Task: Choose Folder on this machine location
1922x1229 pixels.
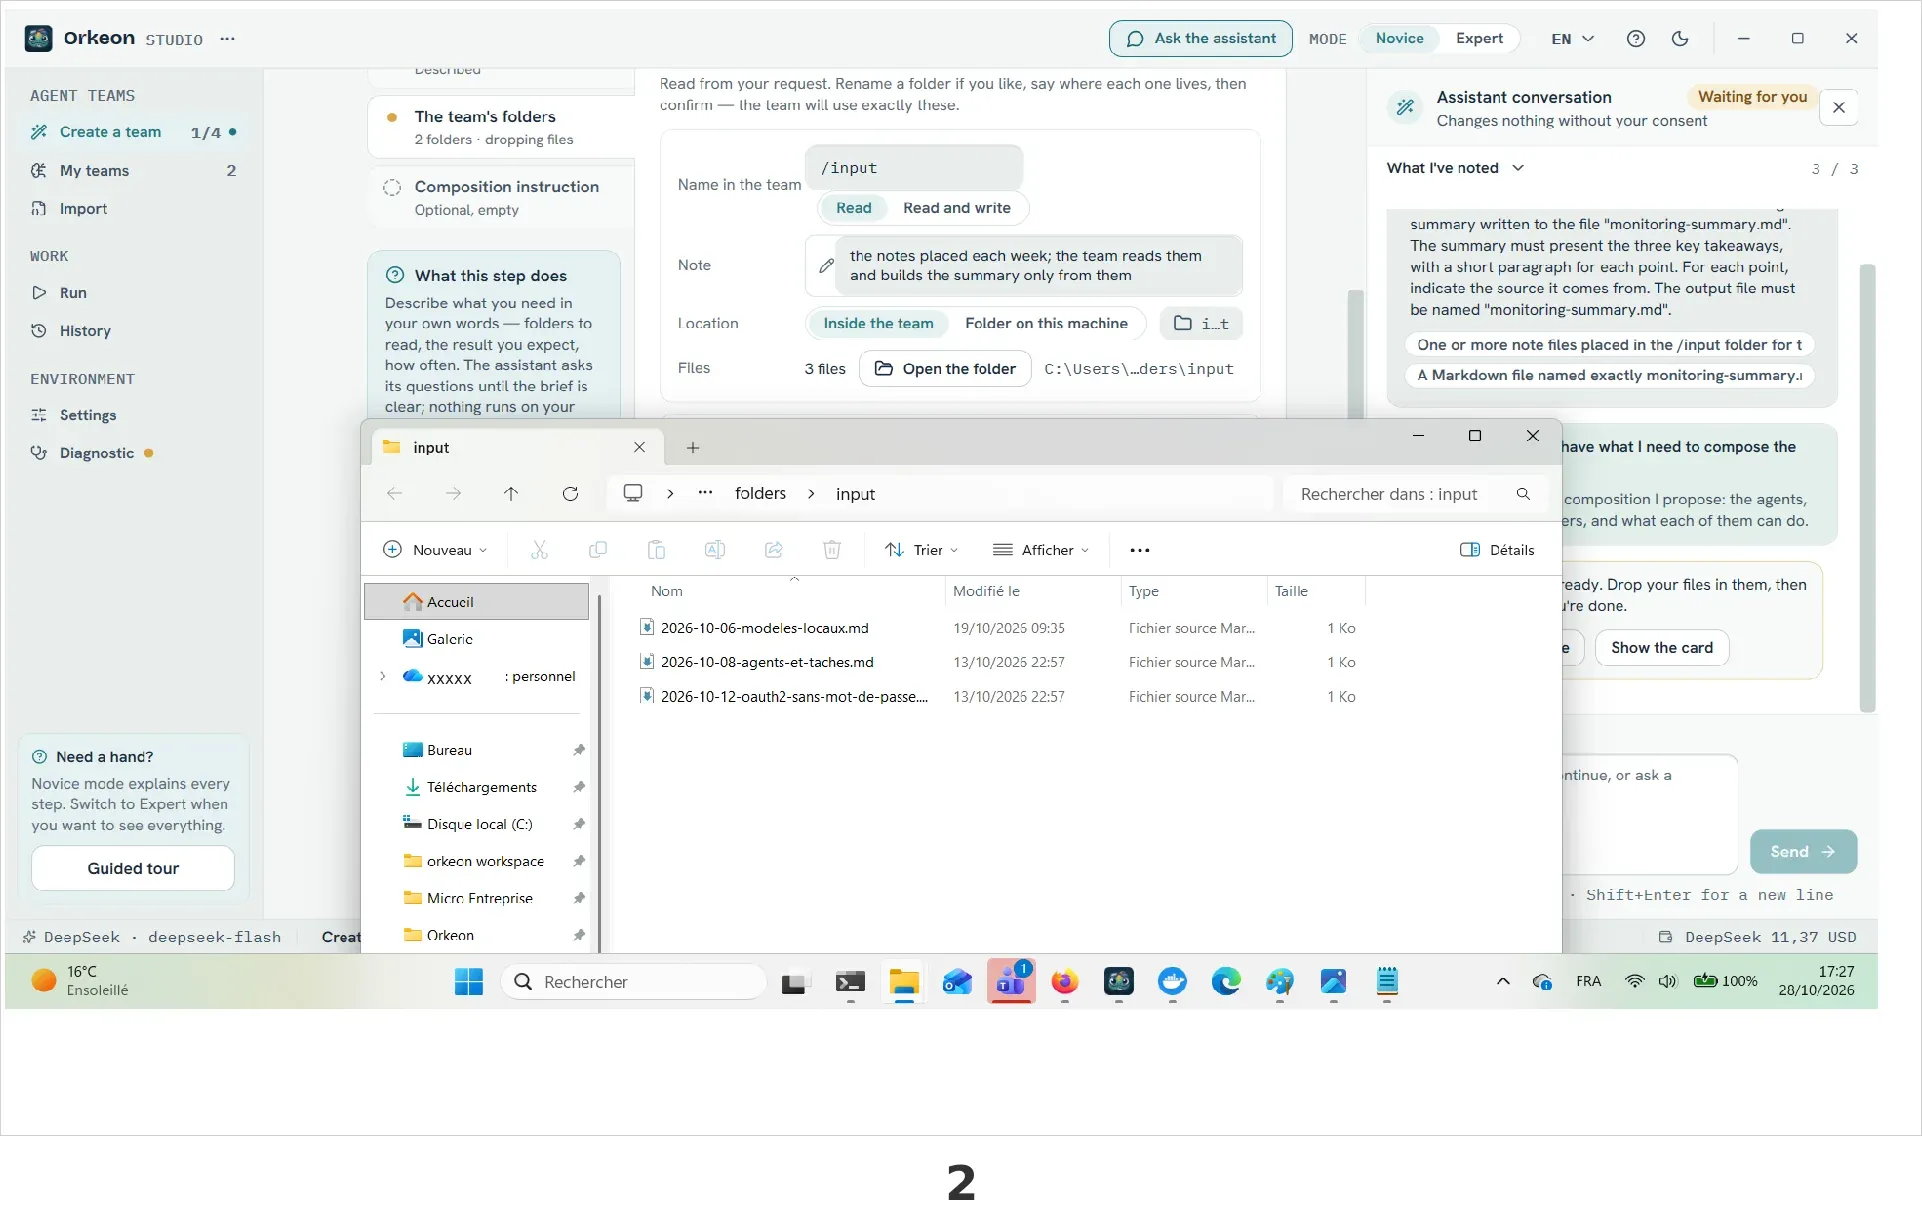Action: (x=1046, y=324)
